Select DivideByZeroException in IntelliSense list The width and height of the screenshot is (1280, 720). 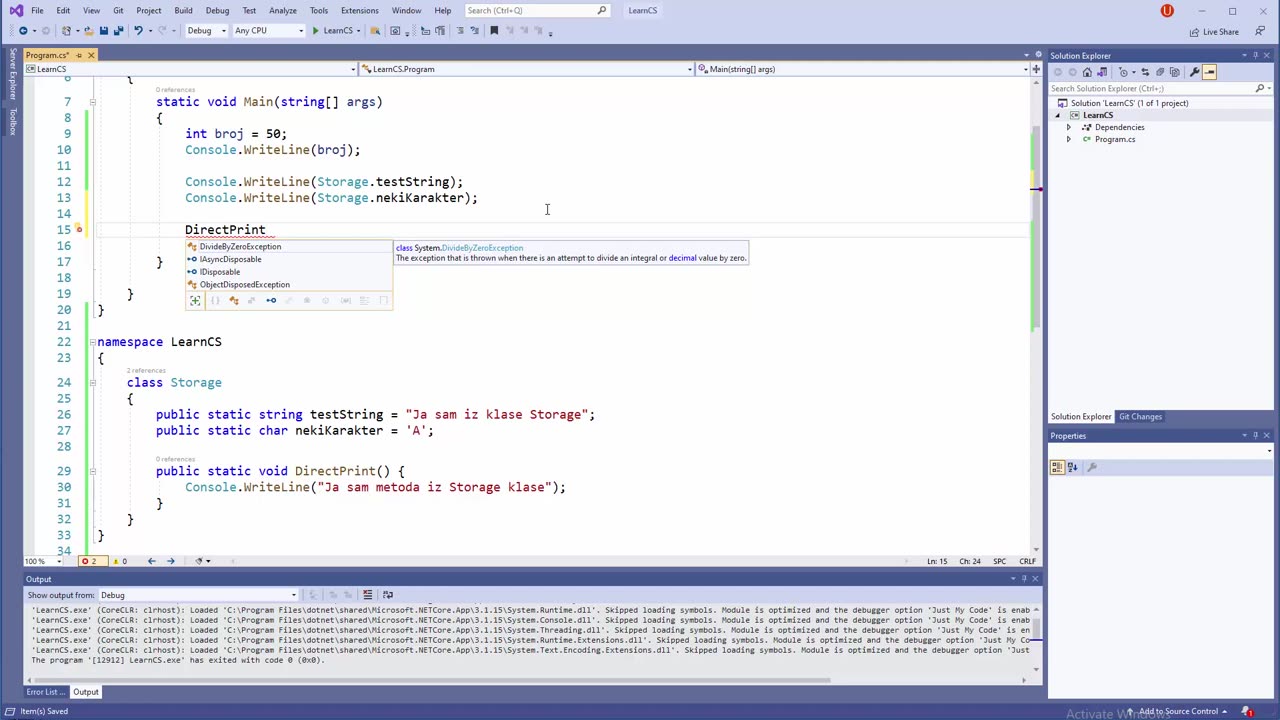click(x=289, y=247)
